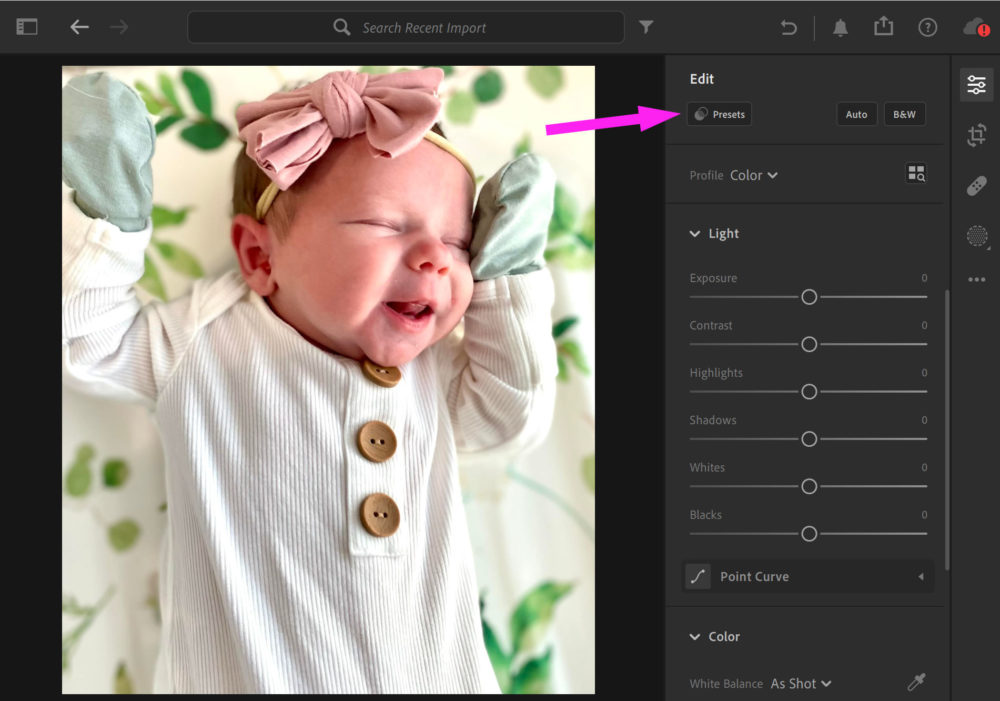The width and height of the screenshot is (1000, 701).
Task: Open the Presets button
Action: click(719, 114)
